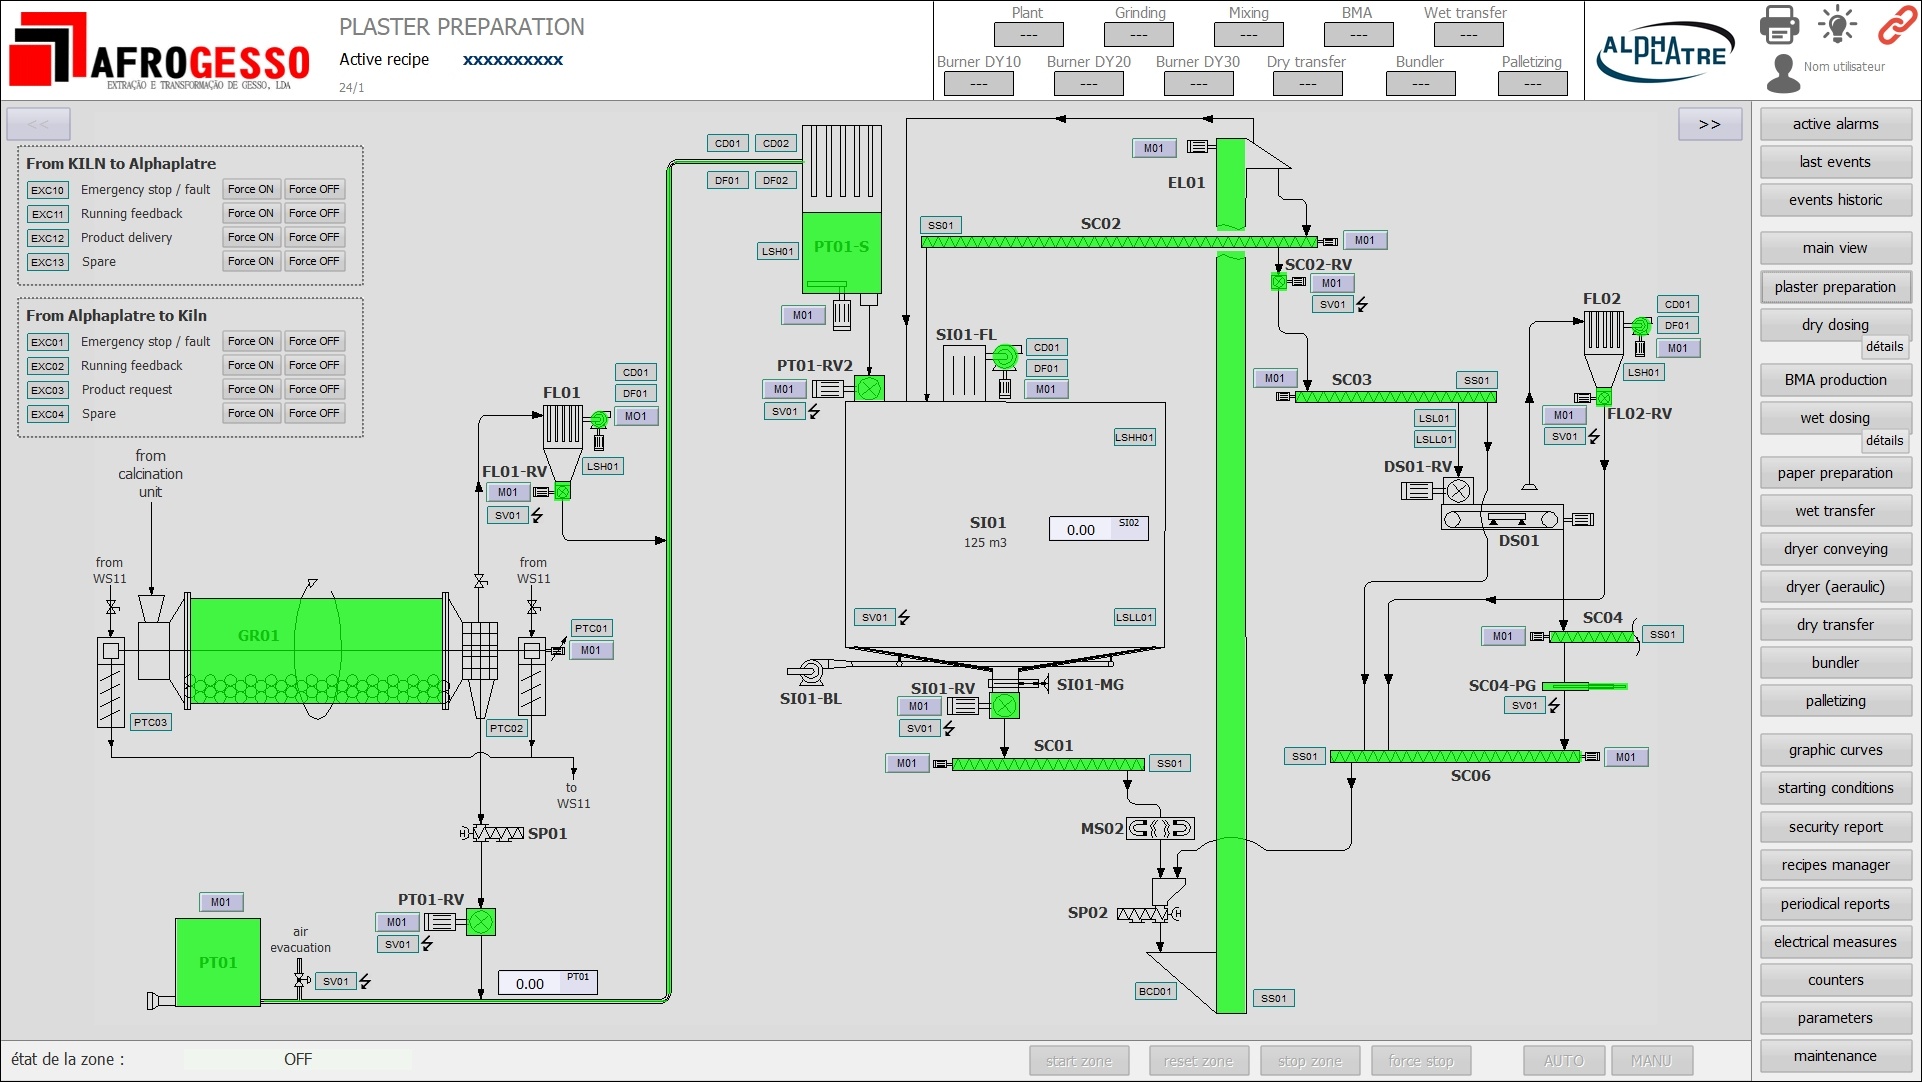Open détails under dry dosing

click(x=1884, y=347)
